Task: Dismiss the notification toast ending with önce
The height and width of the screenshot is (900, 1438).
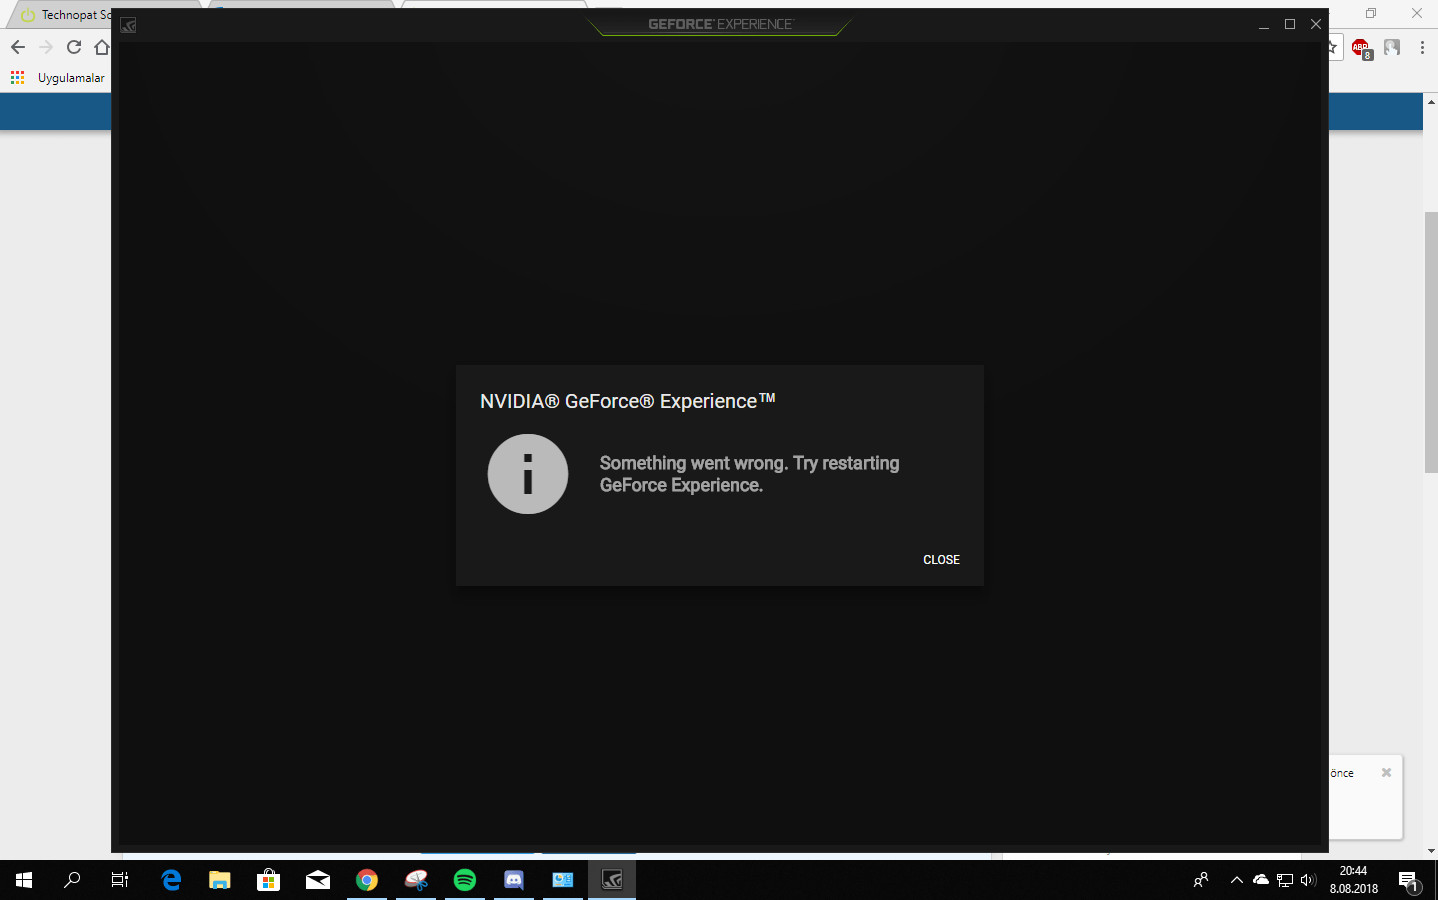Action: [1386, 772]
